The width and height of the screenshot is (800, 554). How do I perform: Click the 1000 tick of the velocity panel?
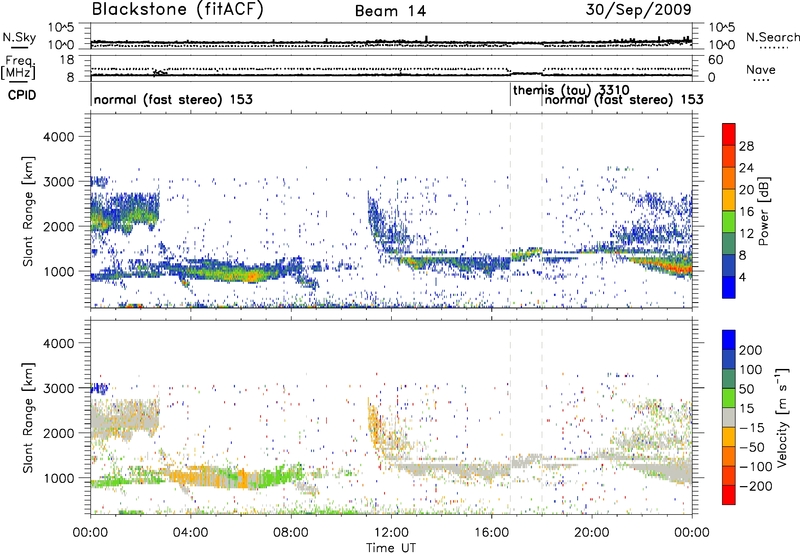point(58,478)
